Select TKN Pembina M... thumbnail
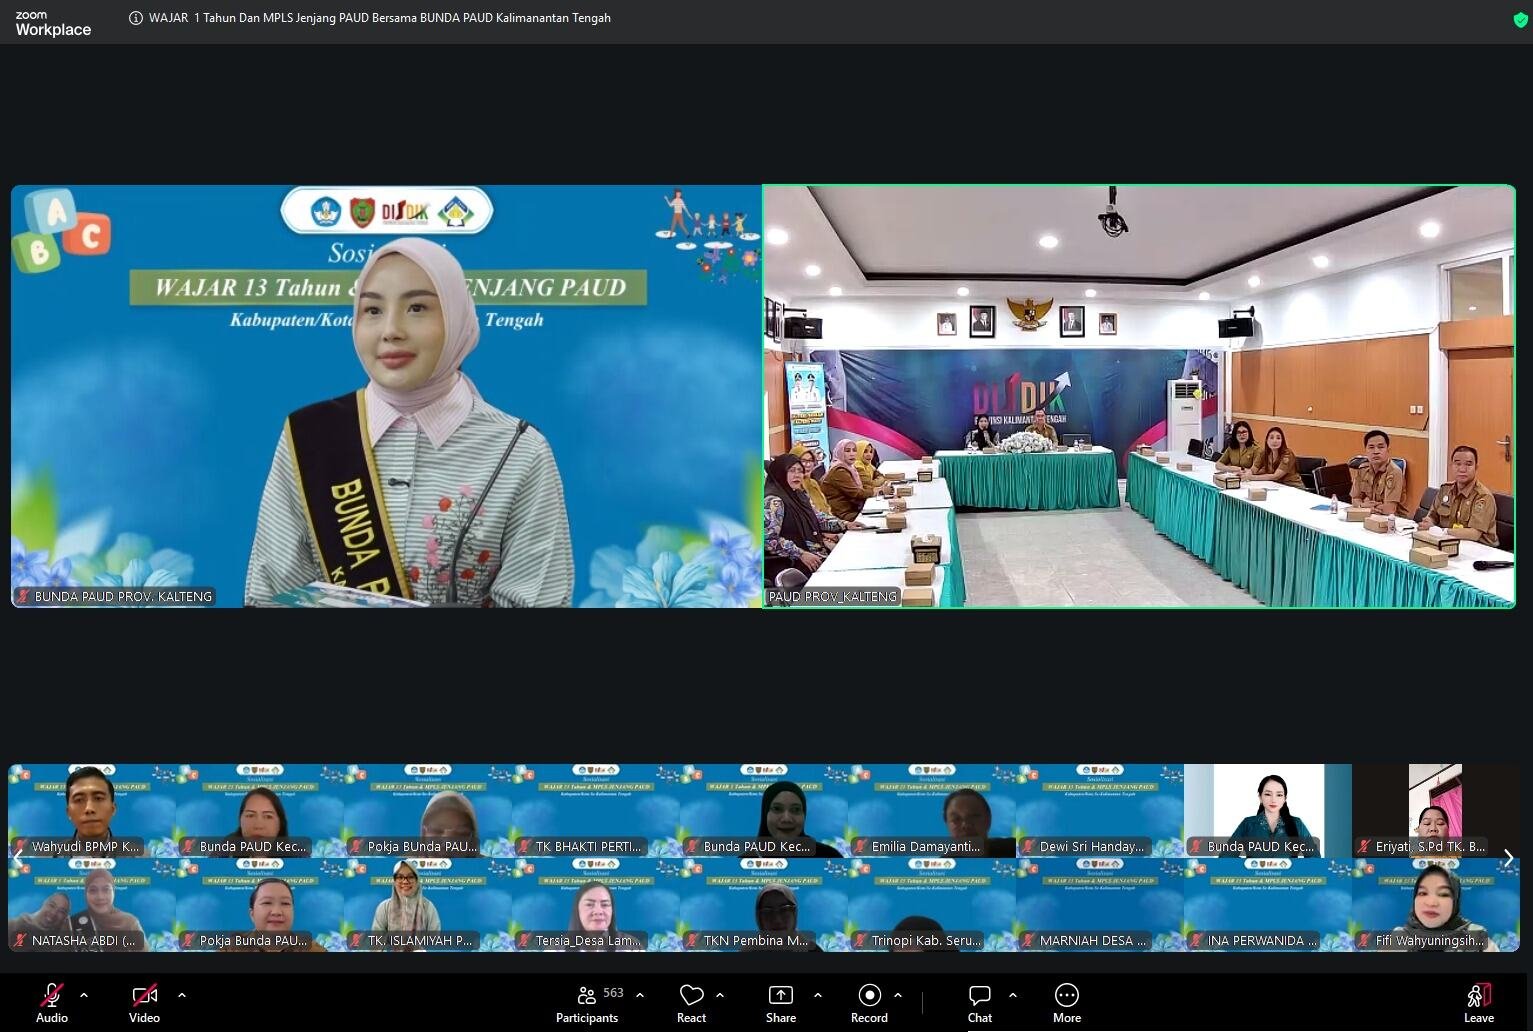 tap(764, 905)
